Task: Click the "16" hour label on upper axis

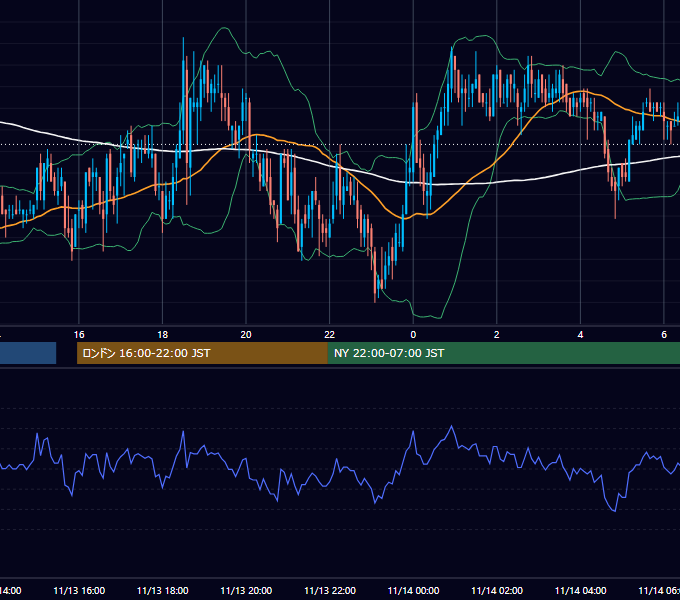Action: pyautogui.click(x=79, y=335)
